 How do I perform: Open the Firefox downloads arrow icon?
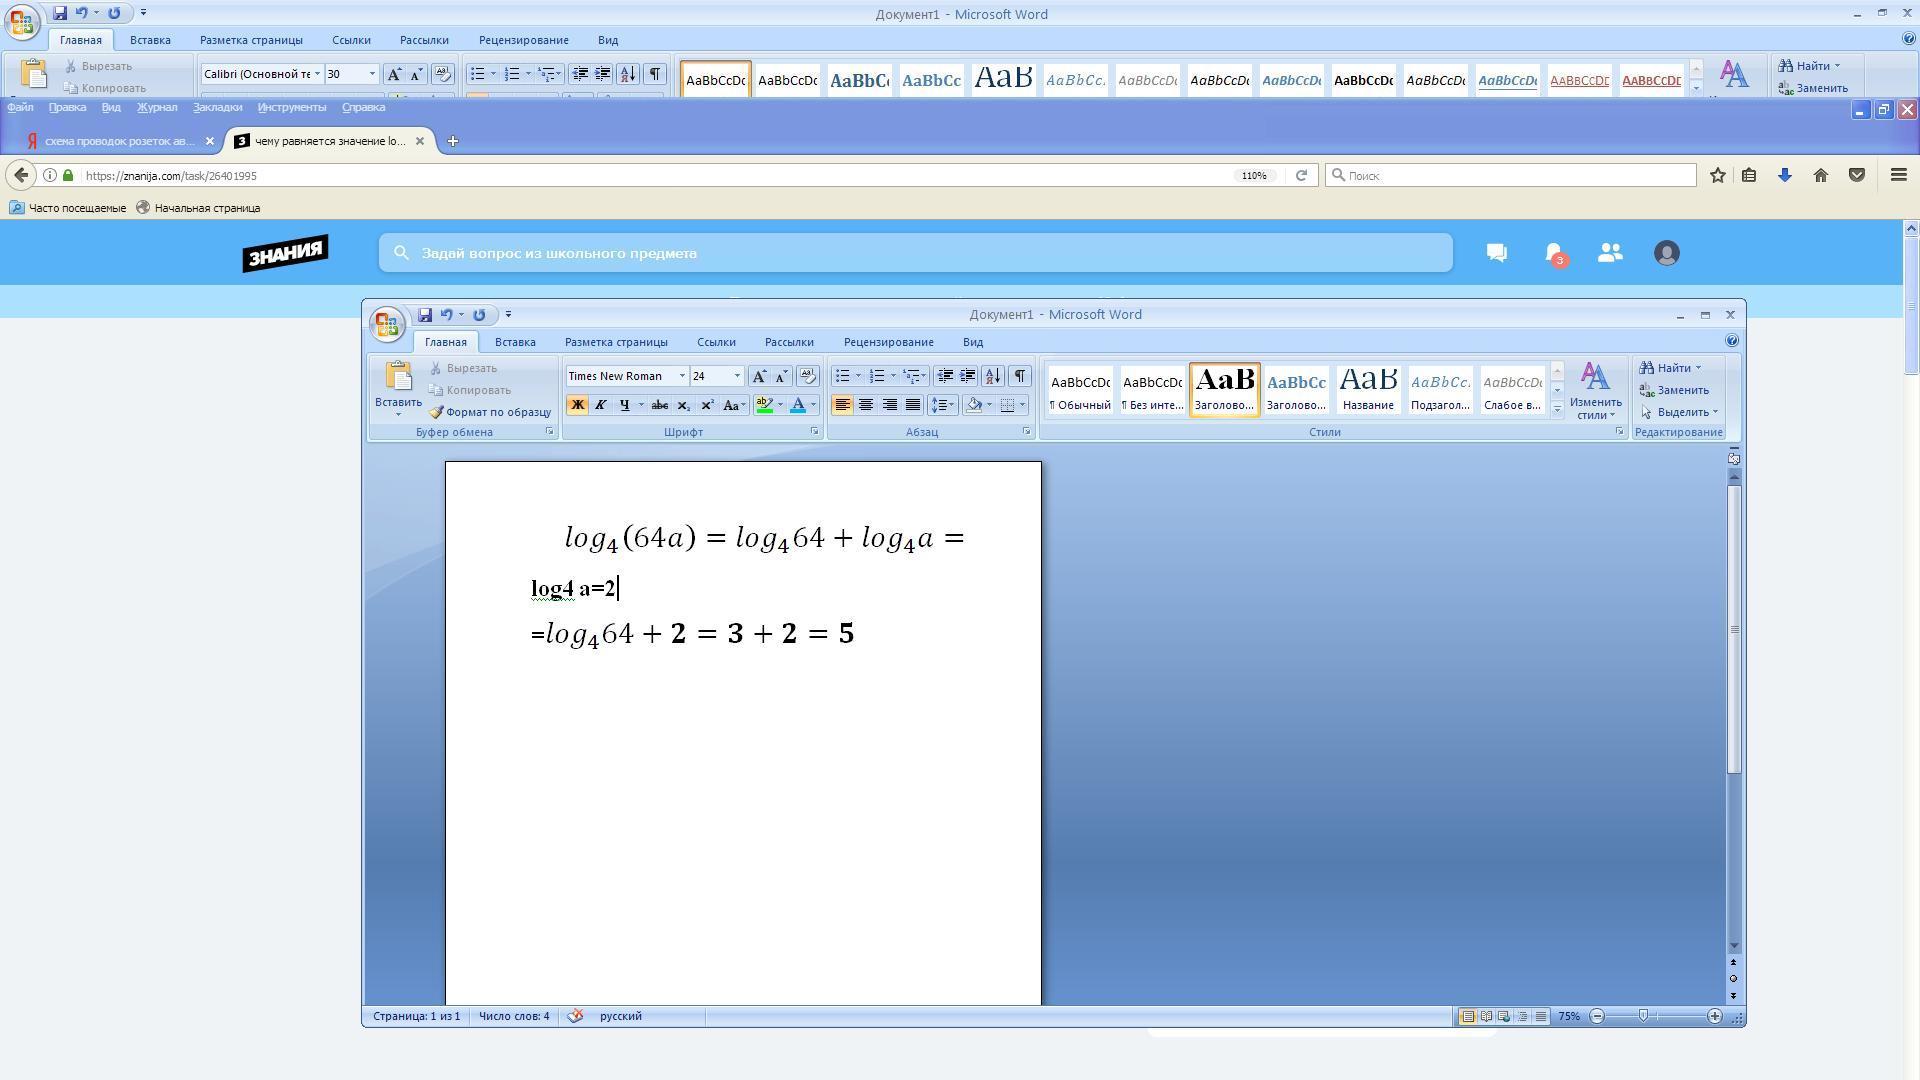[x=1785, y=176]
